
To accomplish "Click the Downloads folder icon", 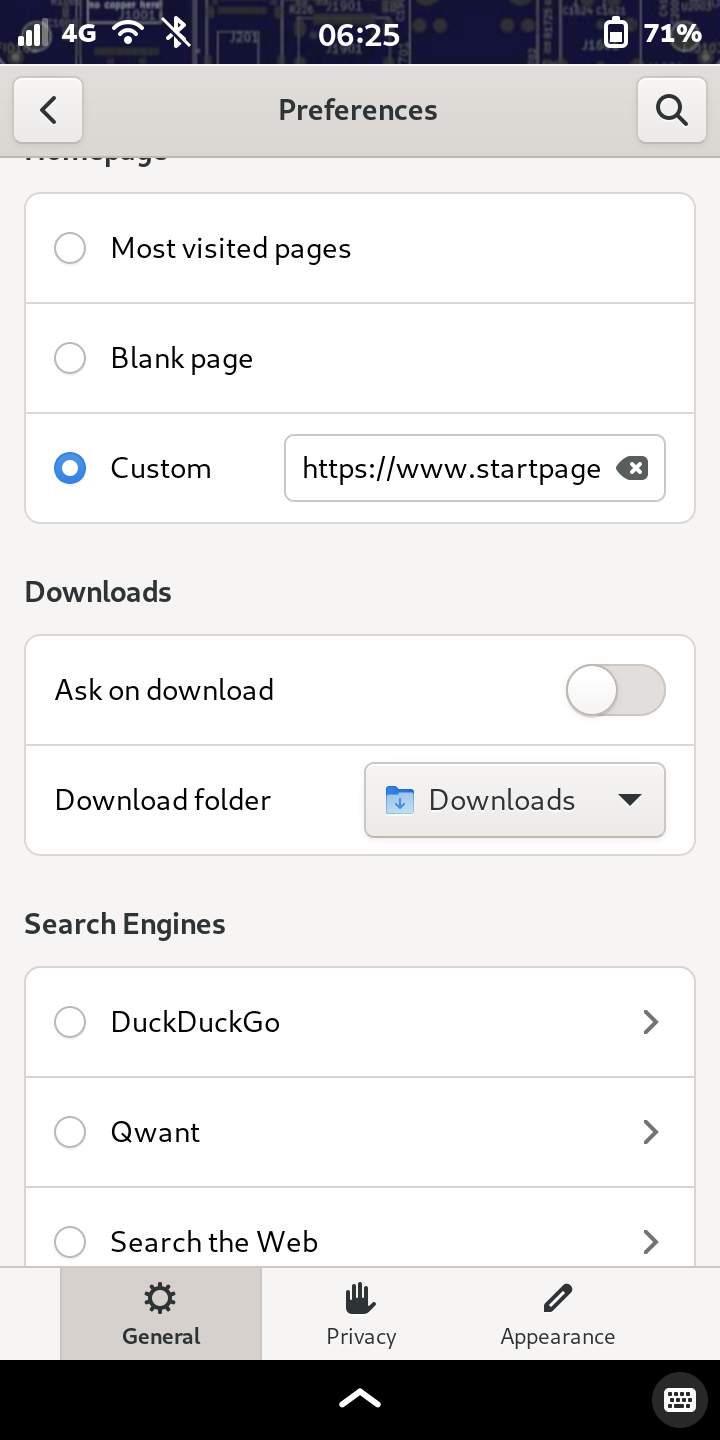I will pos(400,800).
